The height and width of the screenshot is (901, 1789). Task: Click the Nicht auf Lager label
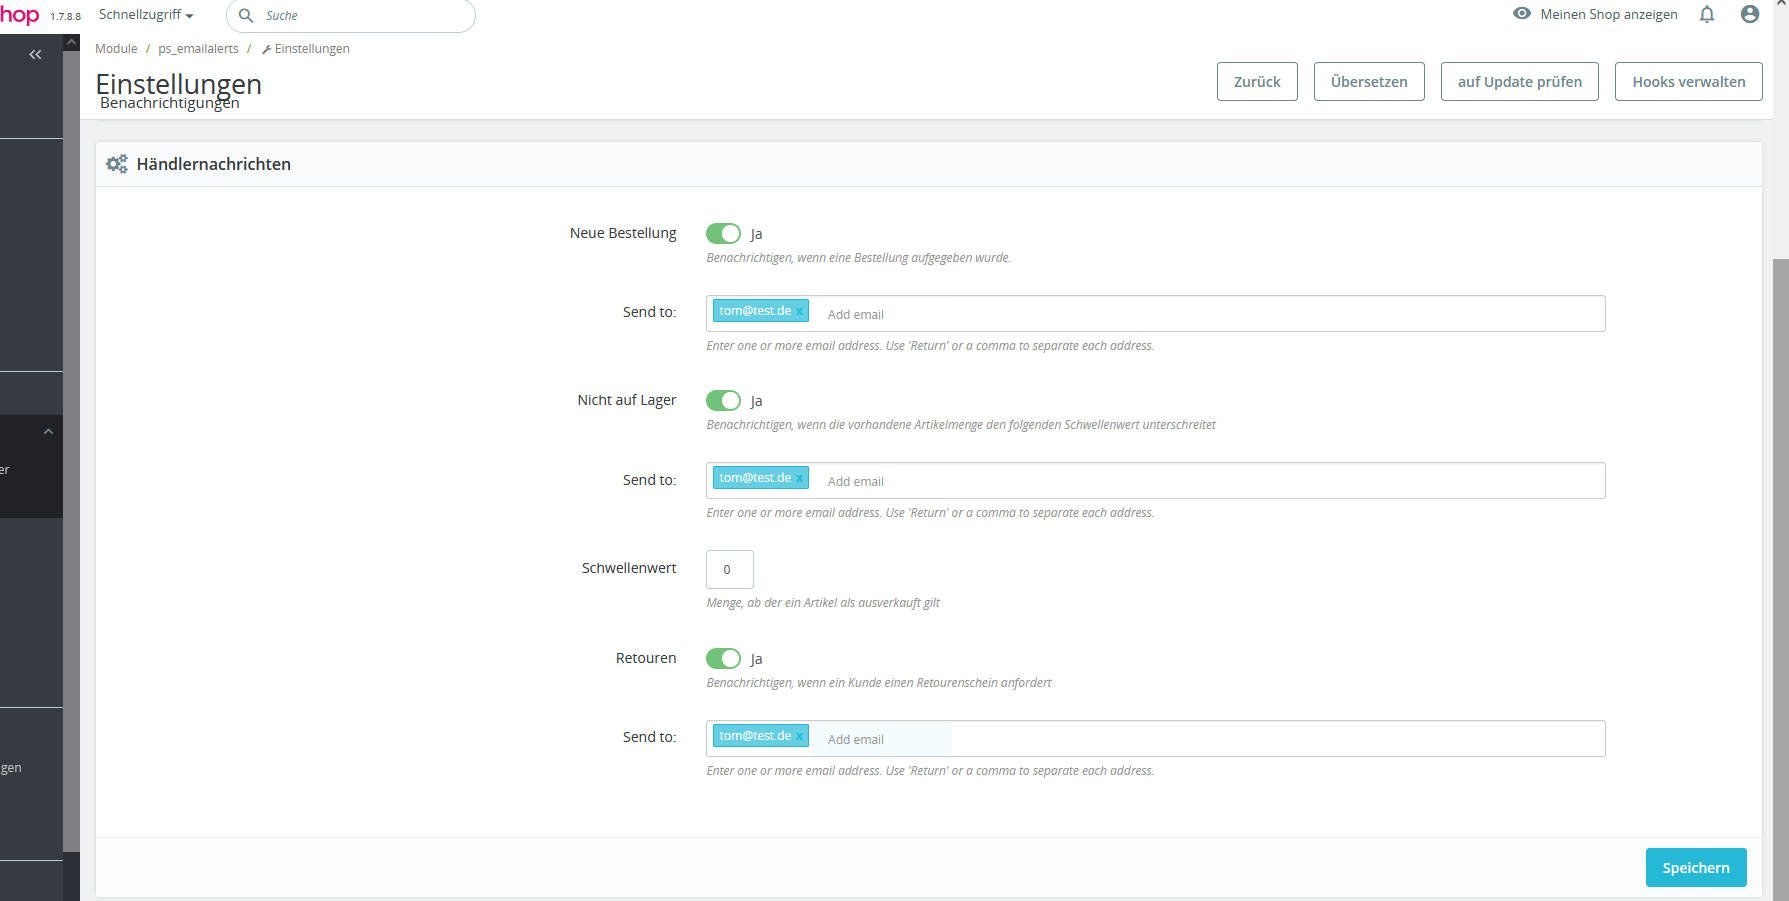pyautogui.click(x=627, y=400)
